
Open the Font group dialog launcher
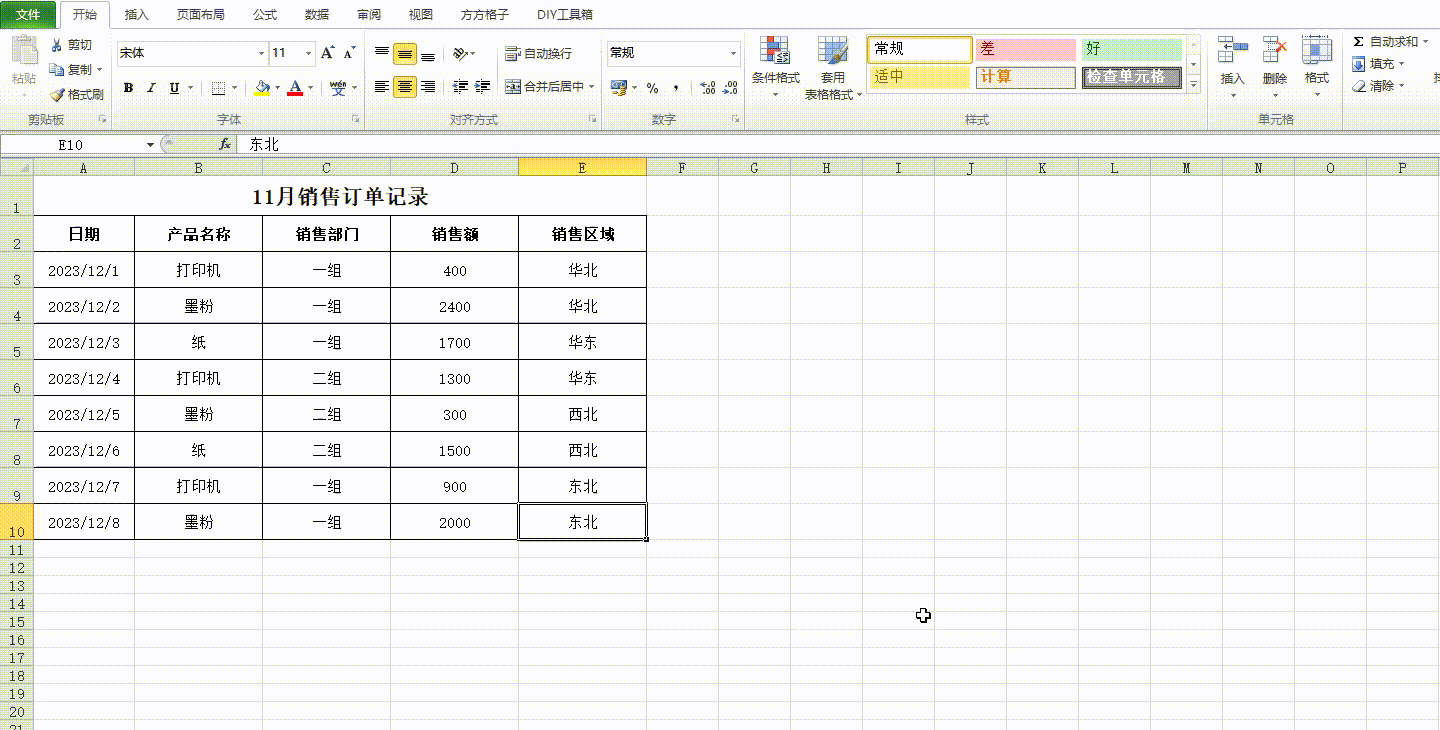(355, 119)
